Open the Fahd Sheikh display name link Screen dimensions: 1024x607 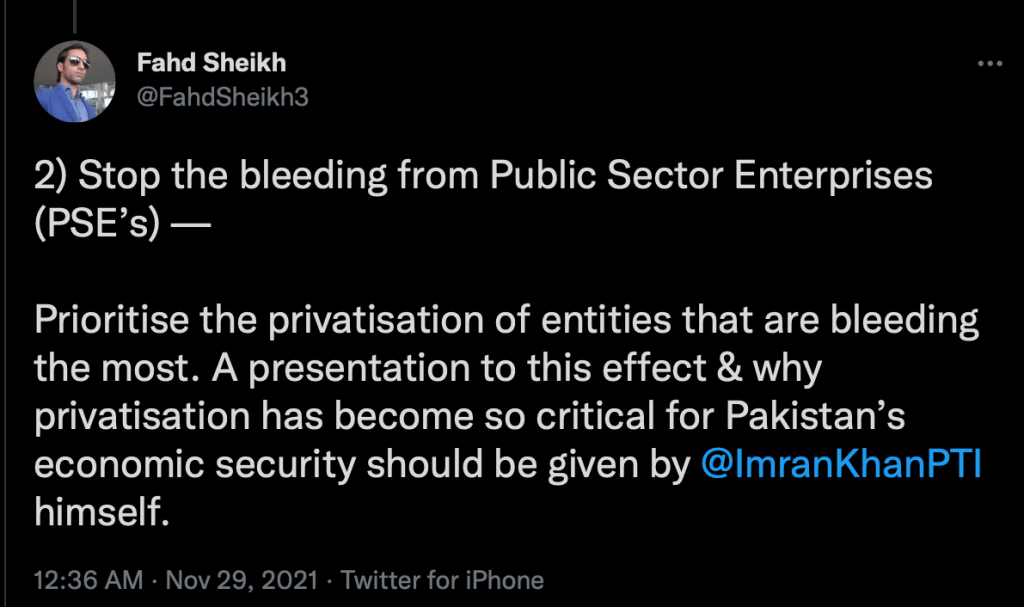211,62
